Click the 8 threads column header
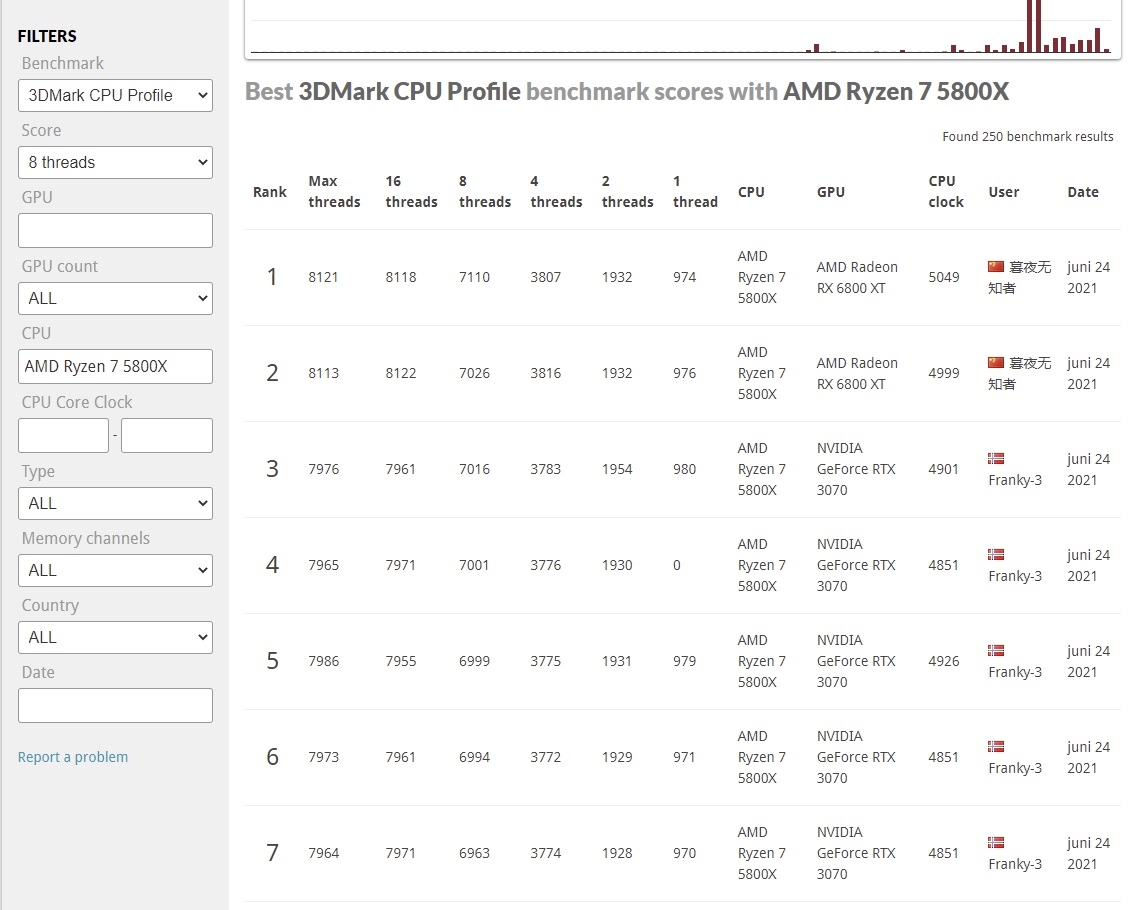Screen dimensions: 1137x910 coord(484,191)
